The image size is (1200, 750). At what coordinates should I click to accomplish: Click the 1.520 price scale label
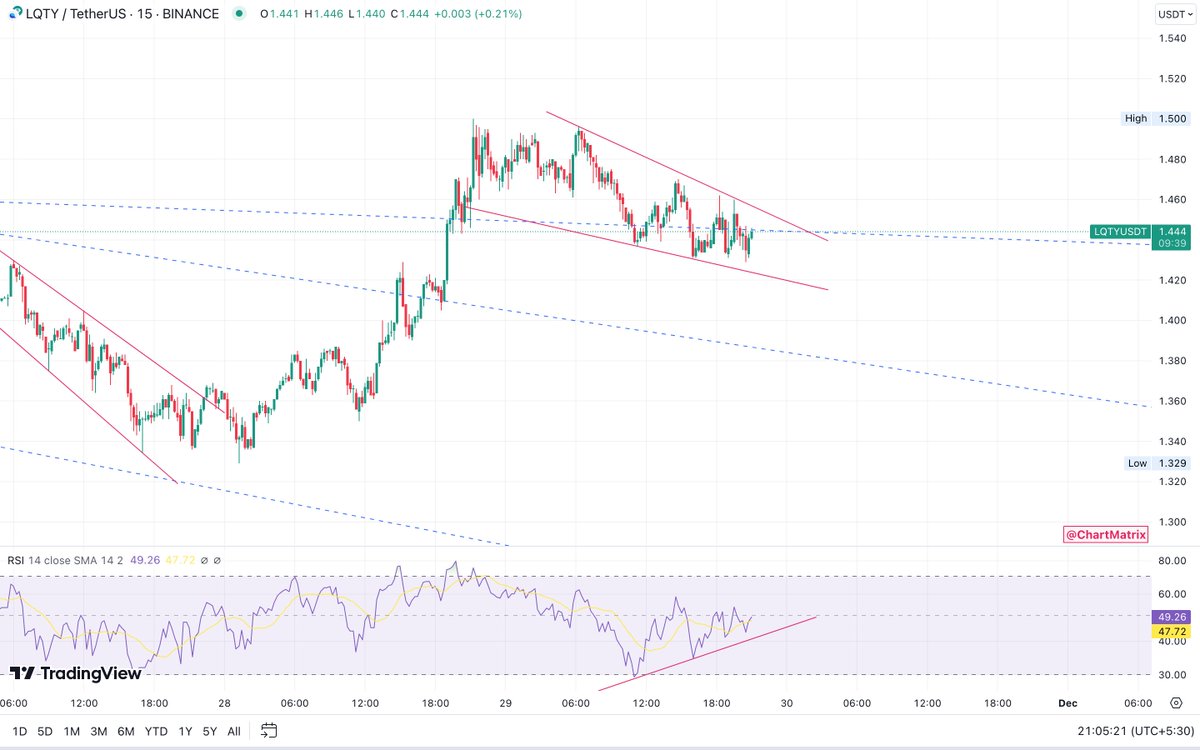point(1172,79)
